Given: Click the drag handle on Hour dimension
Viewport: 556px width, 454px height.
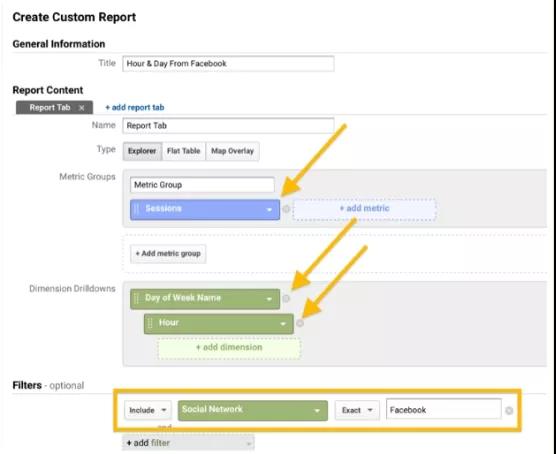Looking at the screenshot, I should pyautogui.click(x=150, y=323).
